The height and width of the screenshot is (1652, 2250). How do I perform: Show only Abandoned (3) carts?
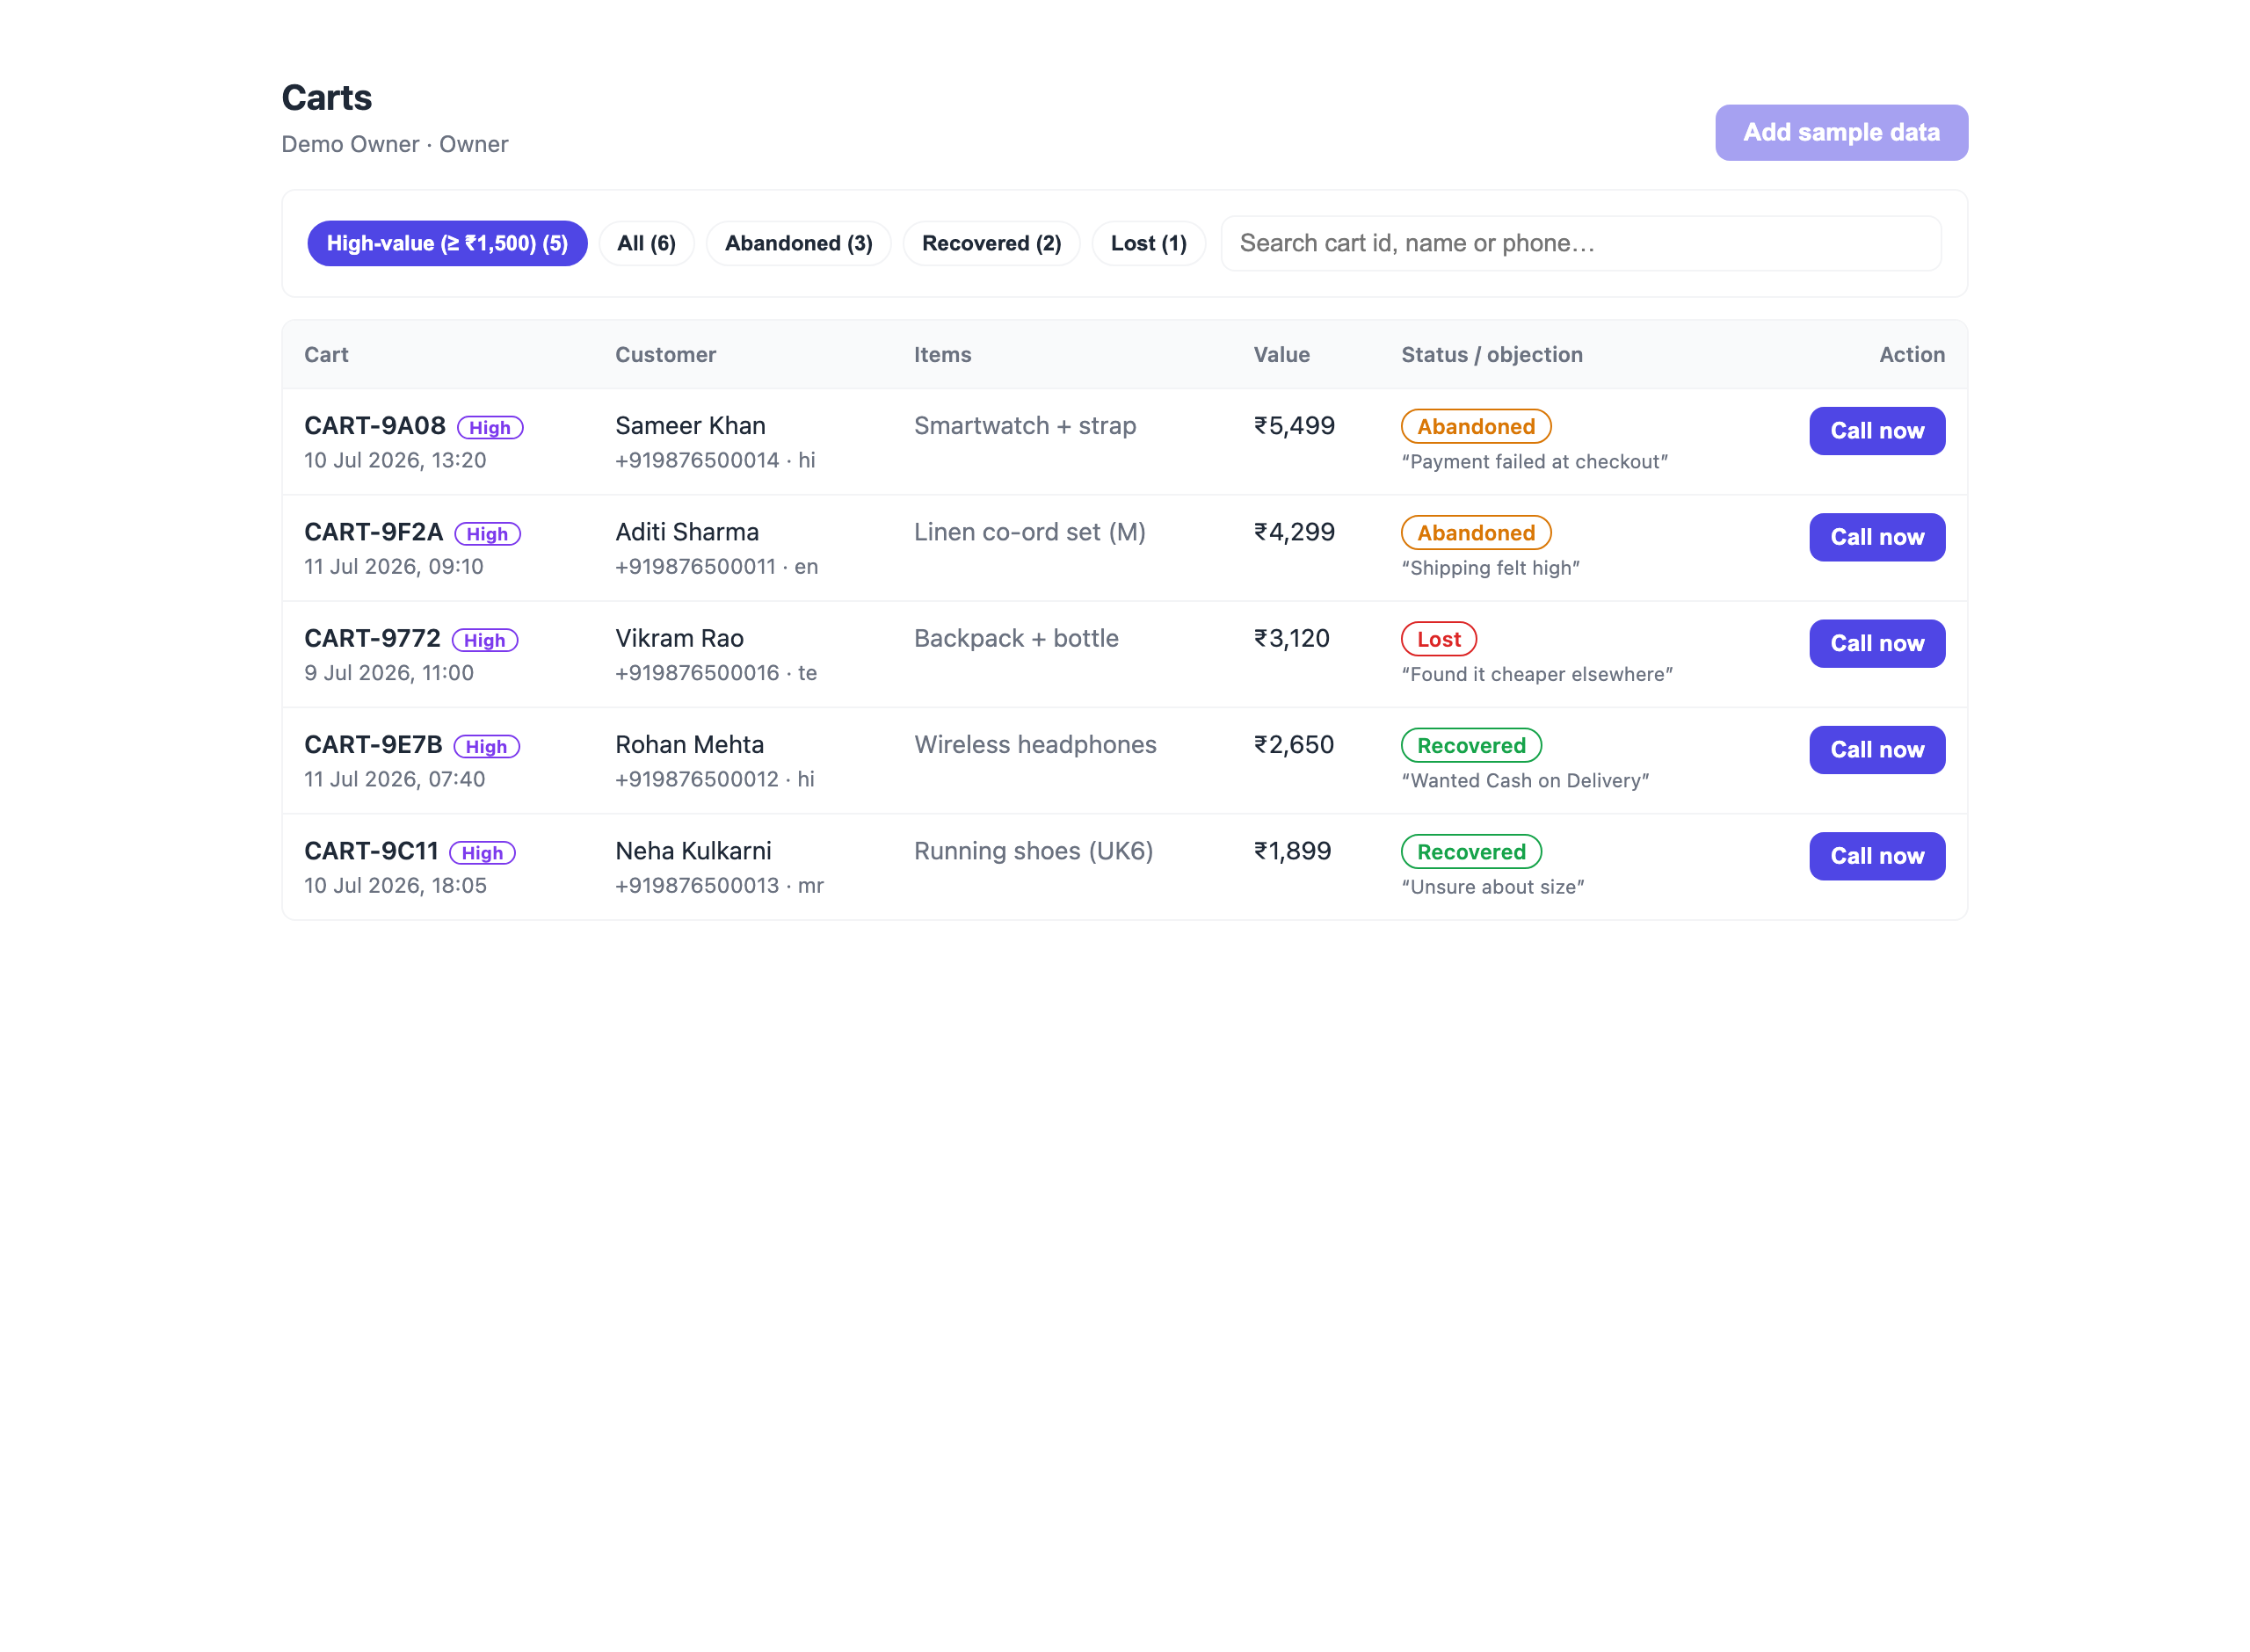point(798,243)
